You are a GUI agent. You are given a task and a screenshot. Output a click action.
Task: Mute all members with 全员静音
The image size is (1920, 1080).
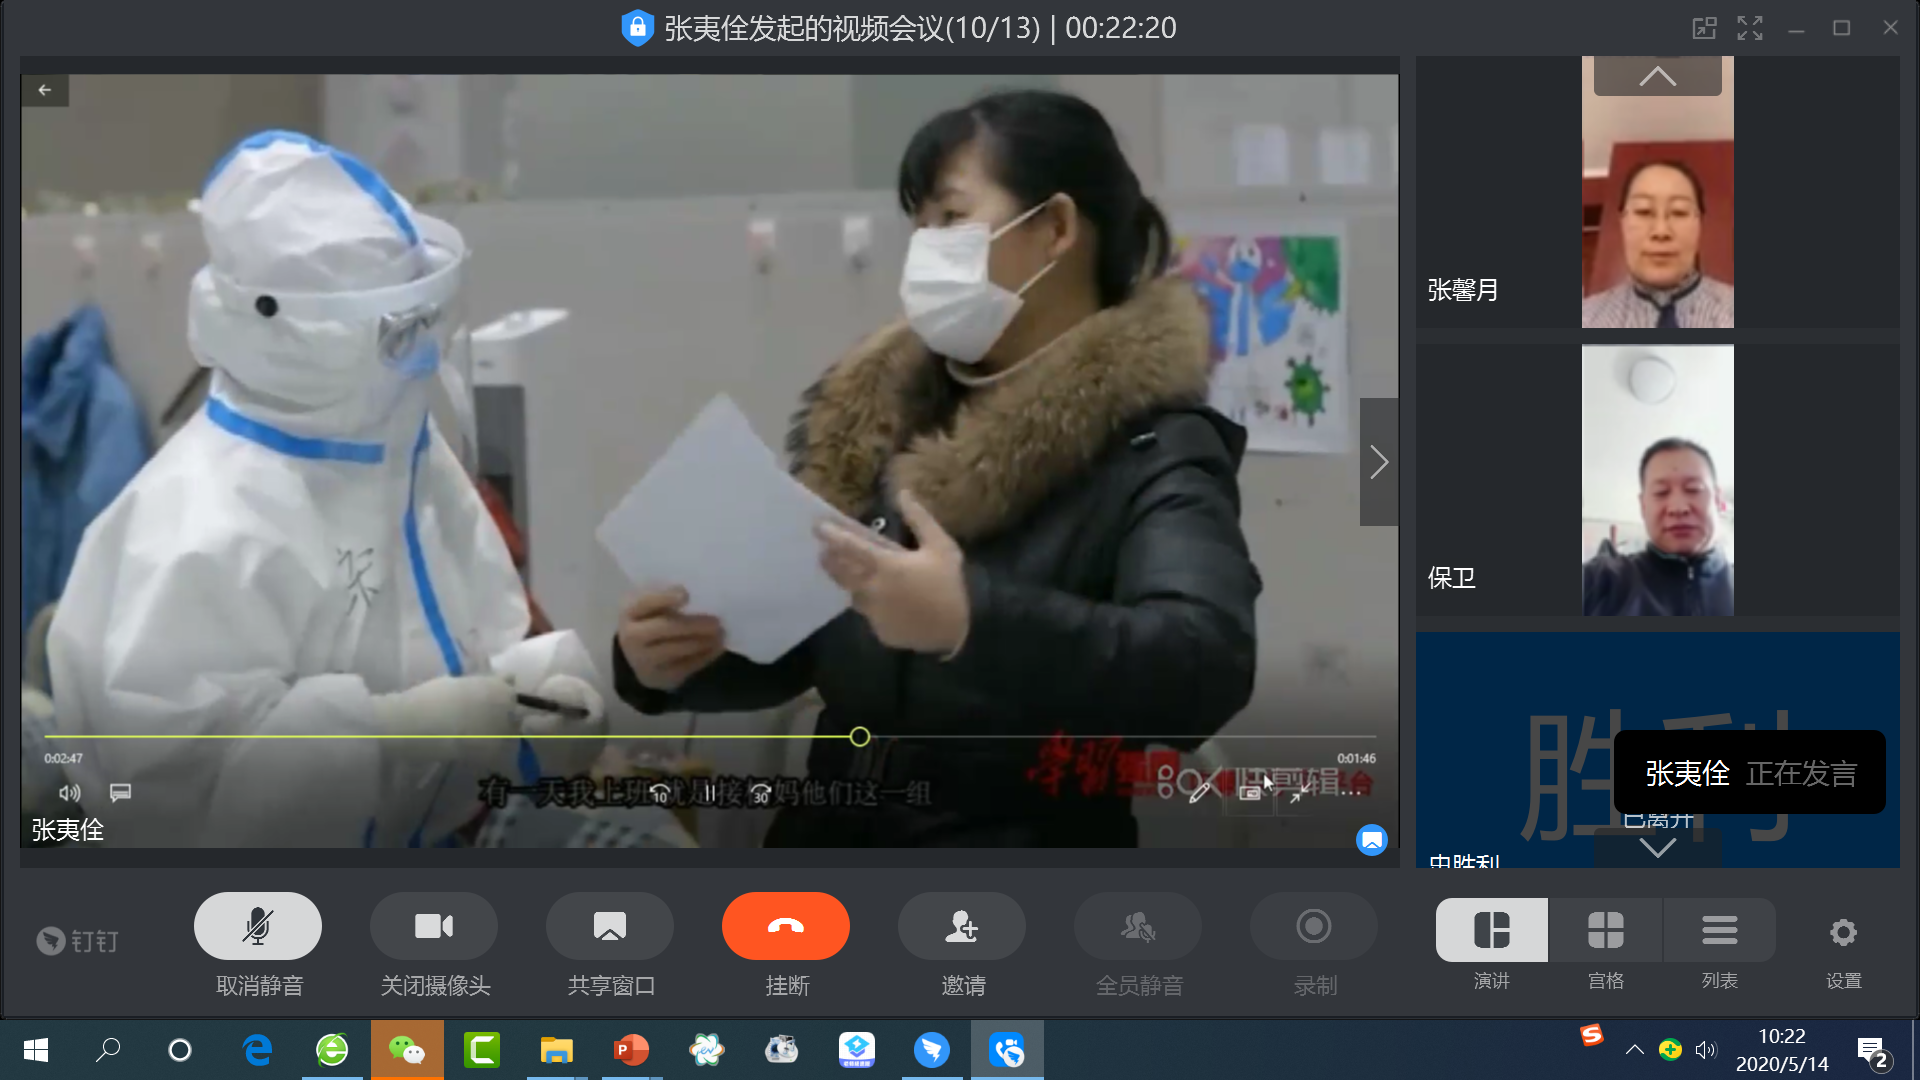1137,927
